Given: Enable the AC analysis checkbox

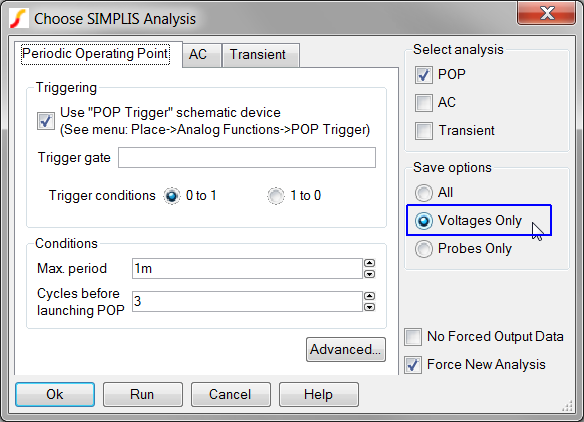Looking at the screenshot, I should 424,103.
